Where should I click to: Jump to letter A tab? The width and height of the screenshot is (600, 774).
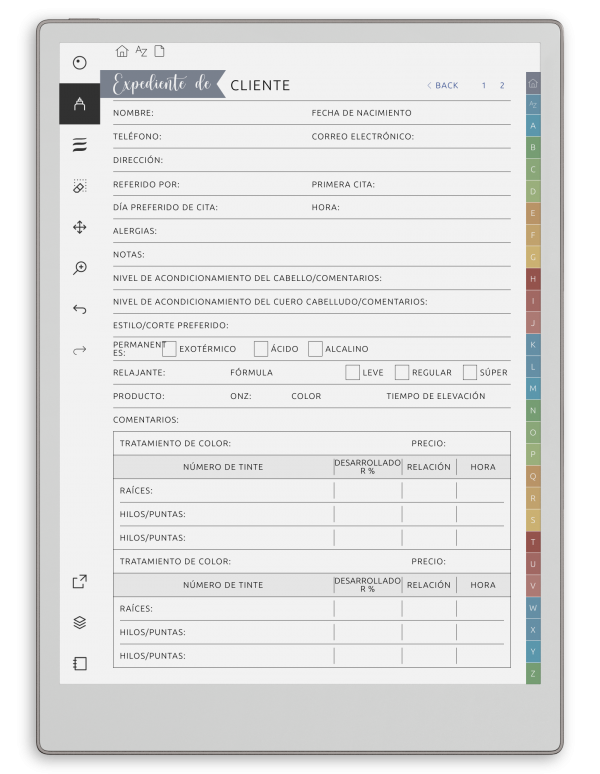point(533,126)
